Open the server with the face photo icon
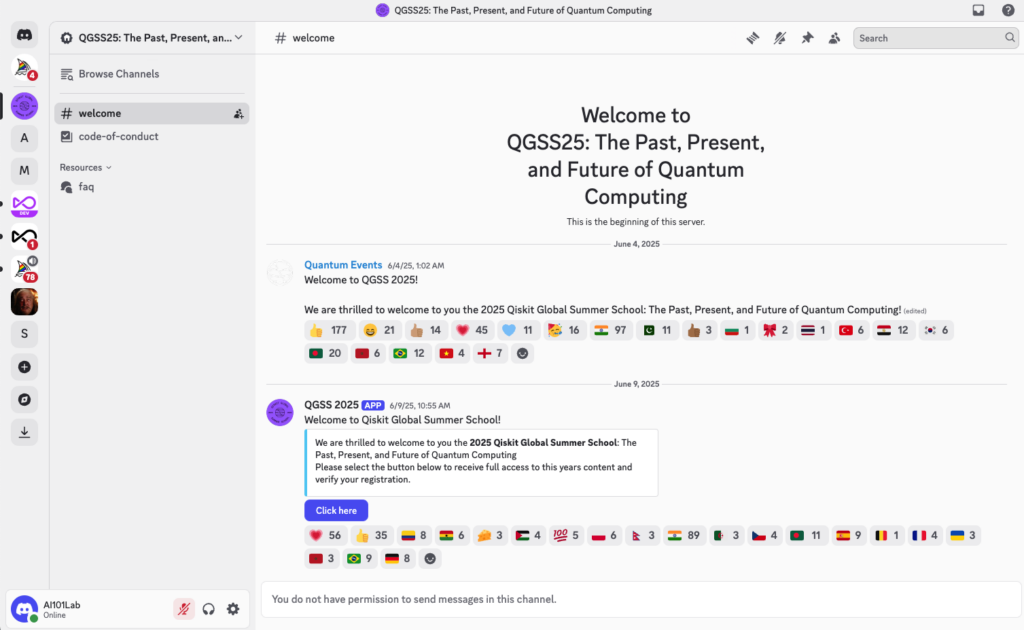Viewport: 1024px width, 630px height. click(x=24, y=302)
